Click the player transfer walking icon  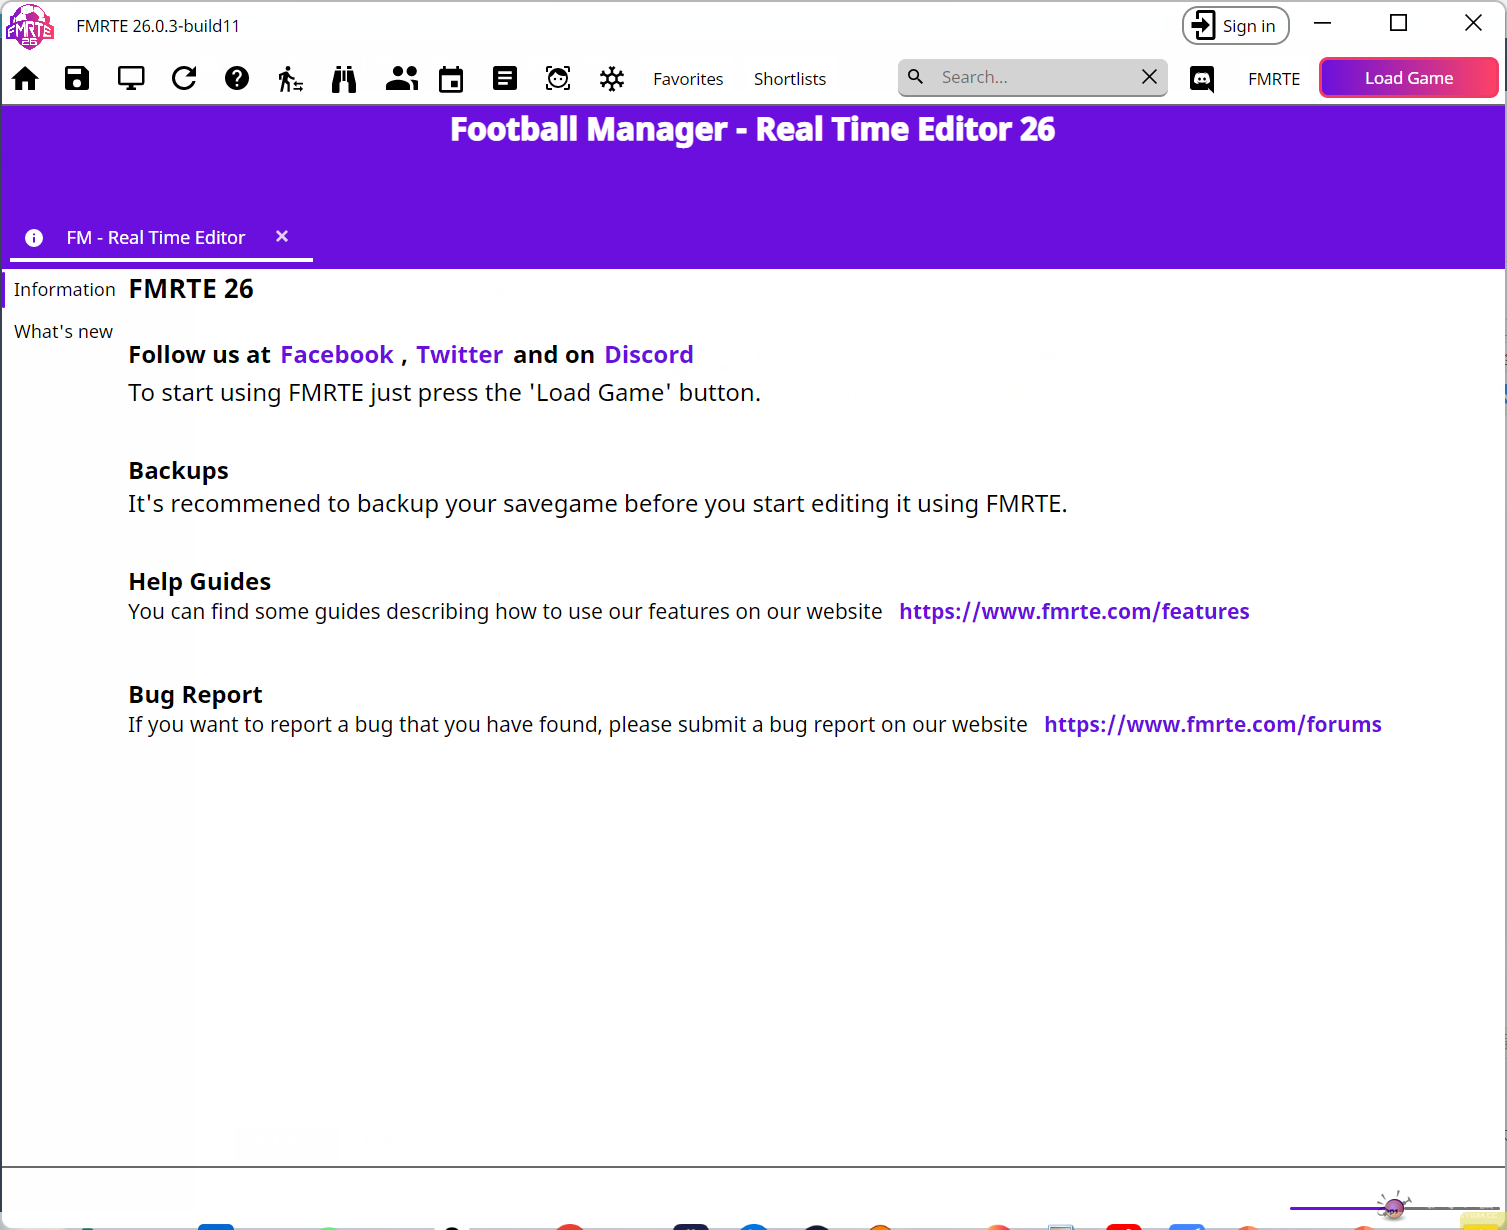290,79
